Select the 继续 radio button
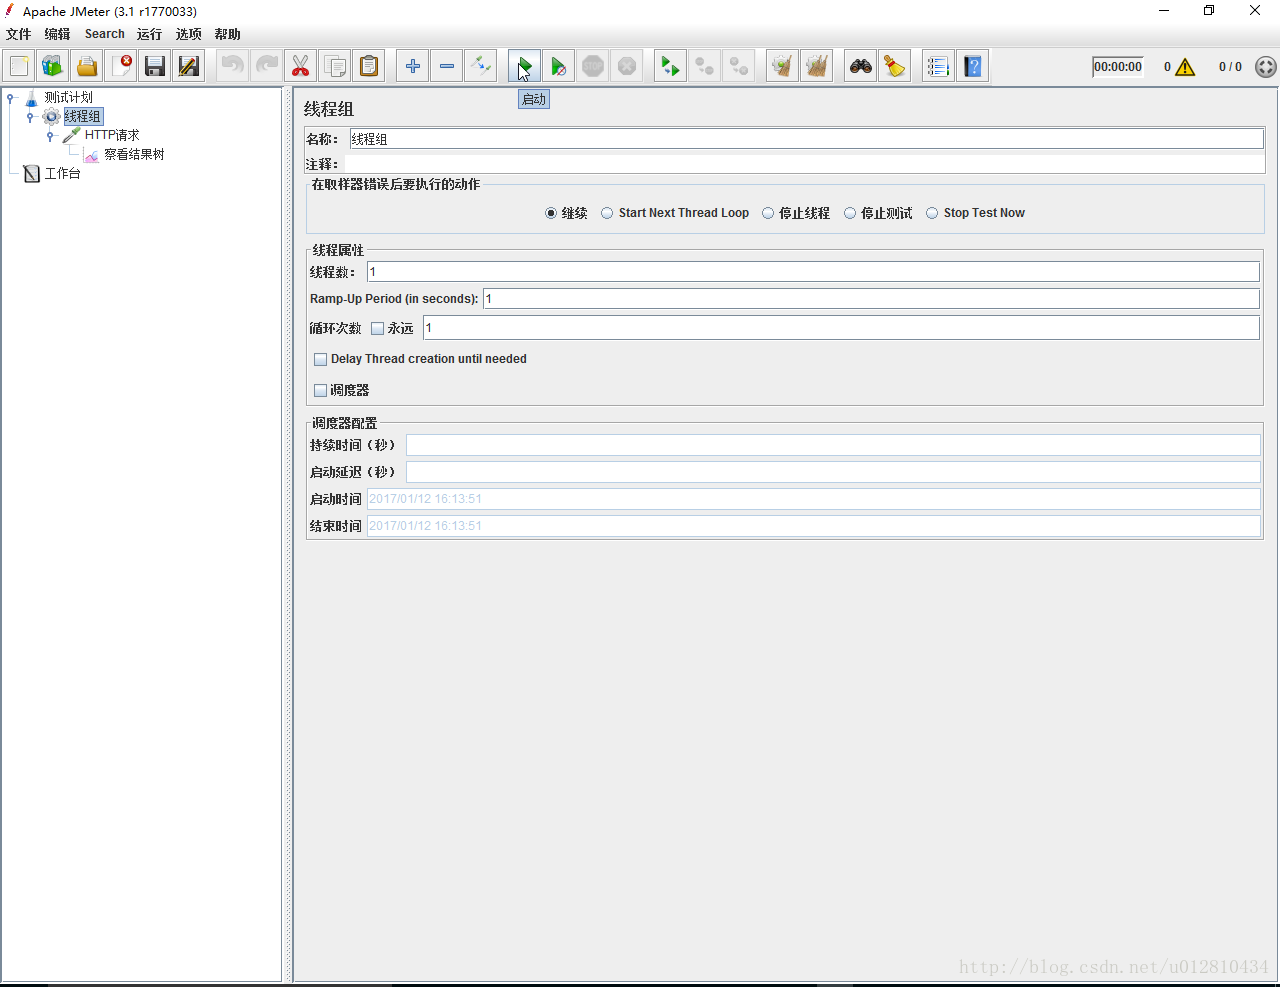Viewport: 1280px width, 987px height. coord(551,213)
